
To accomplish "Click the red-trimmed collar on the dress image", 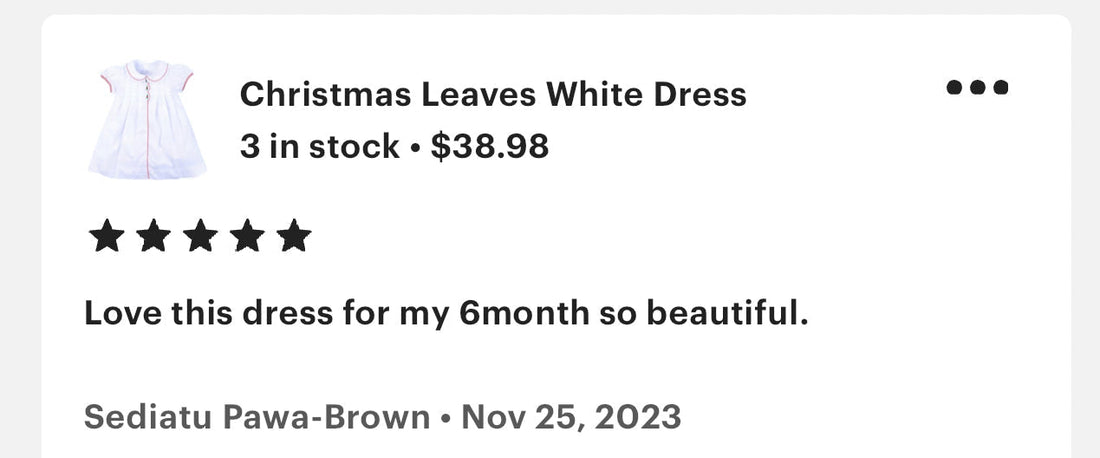I will click(x=147, y=70).
